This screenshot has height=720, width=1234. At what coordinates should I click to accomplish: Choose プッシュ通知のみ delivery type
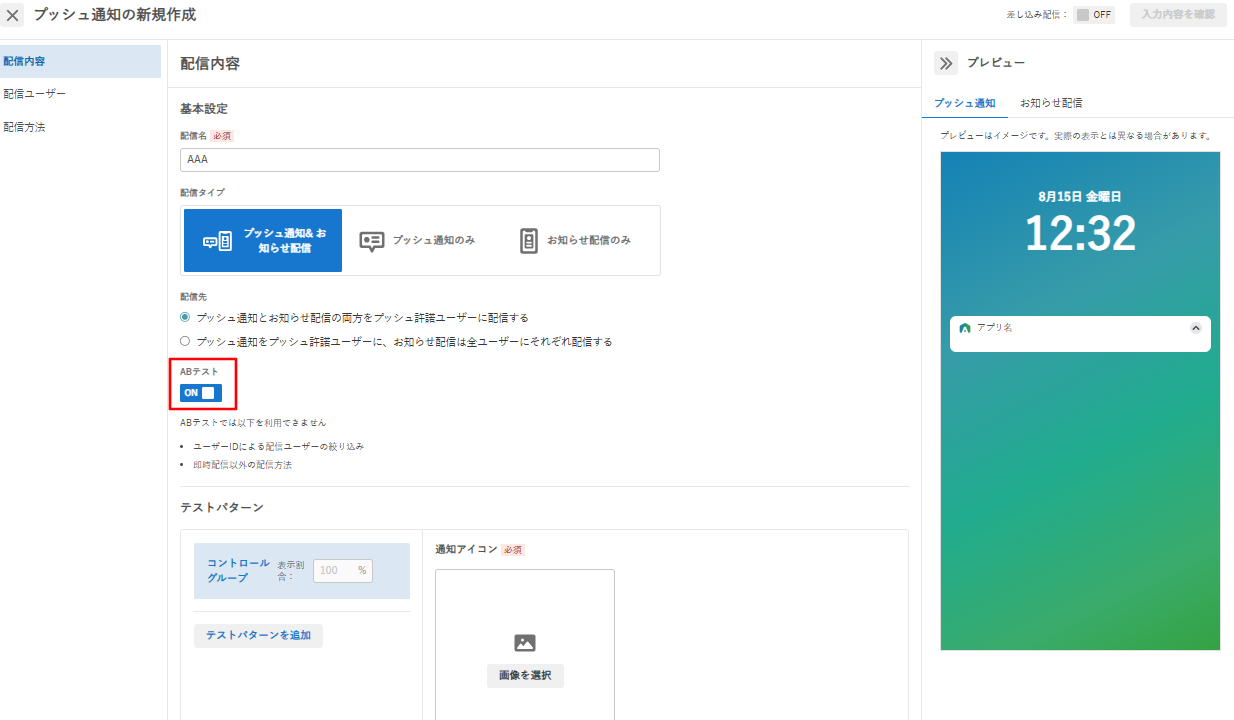pyautogui.click(x=418, y=240)
